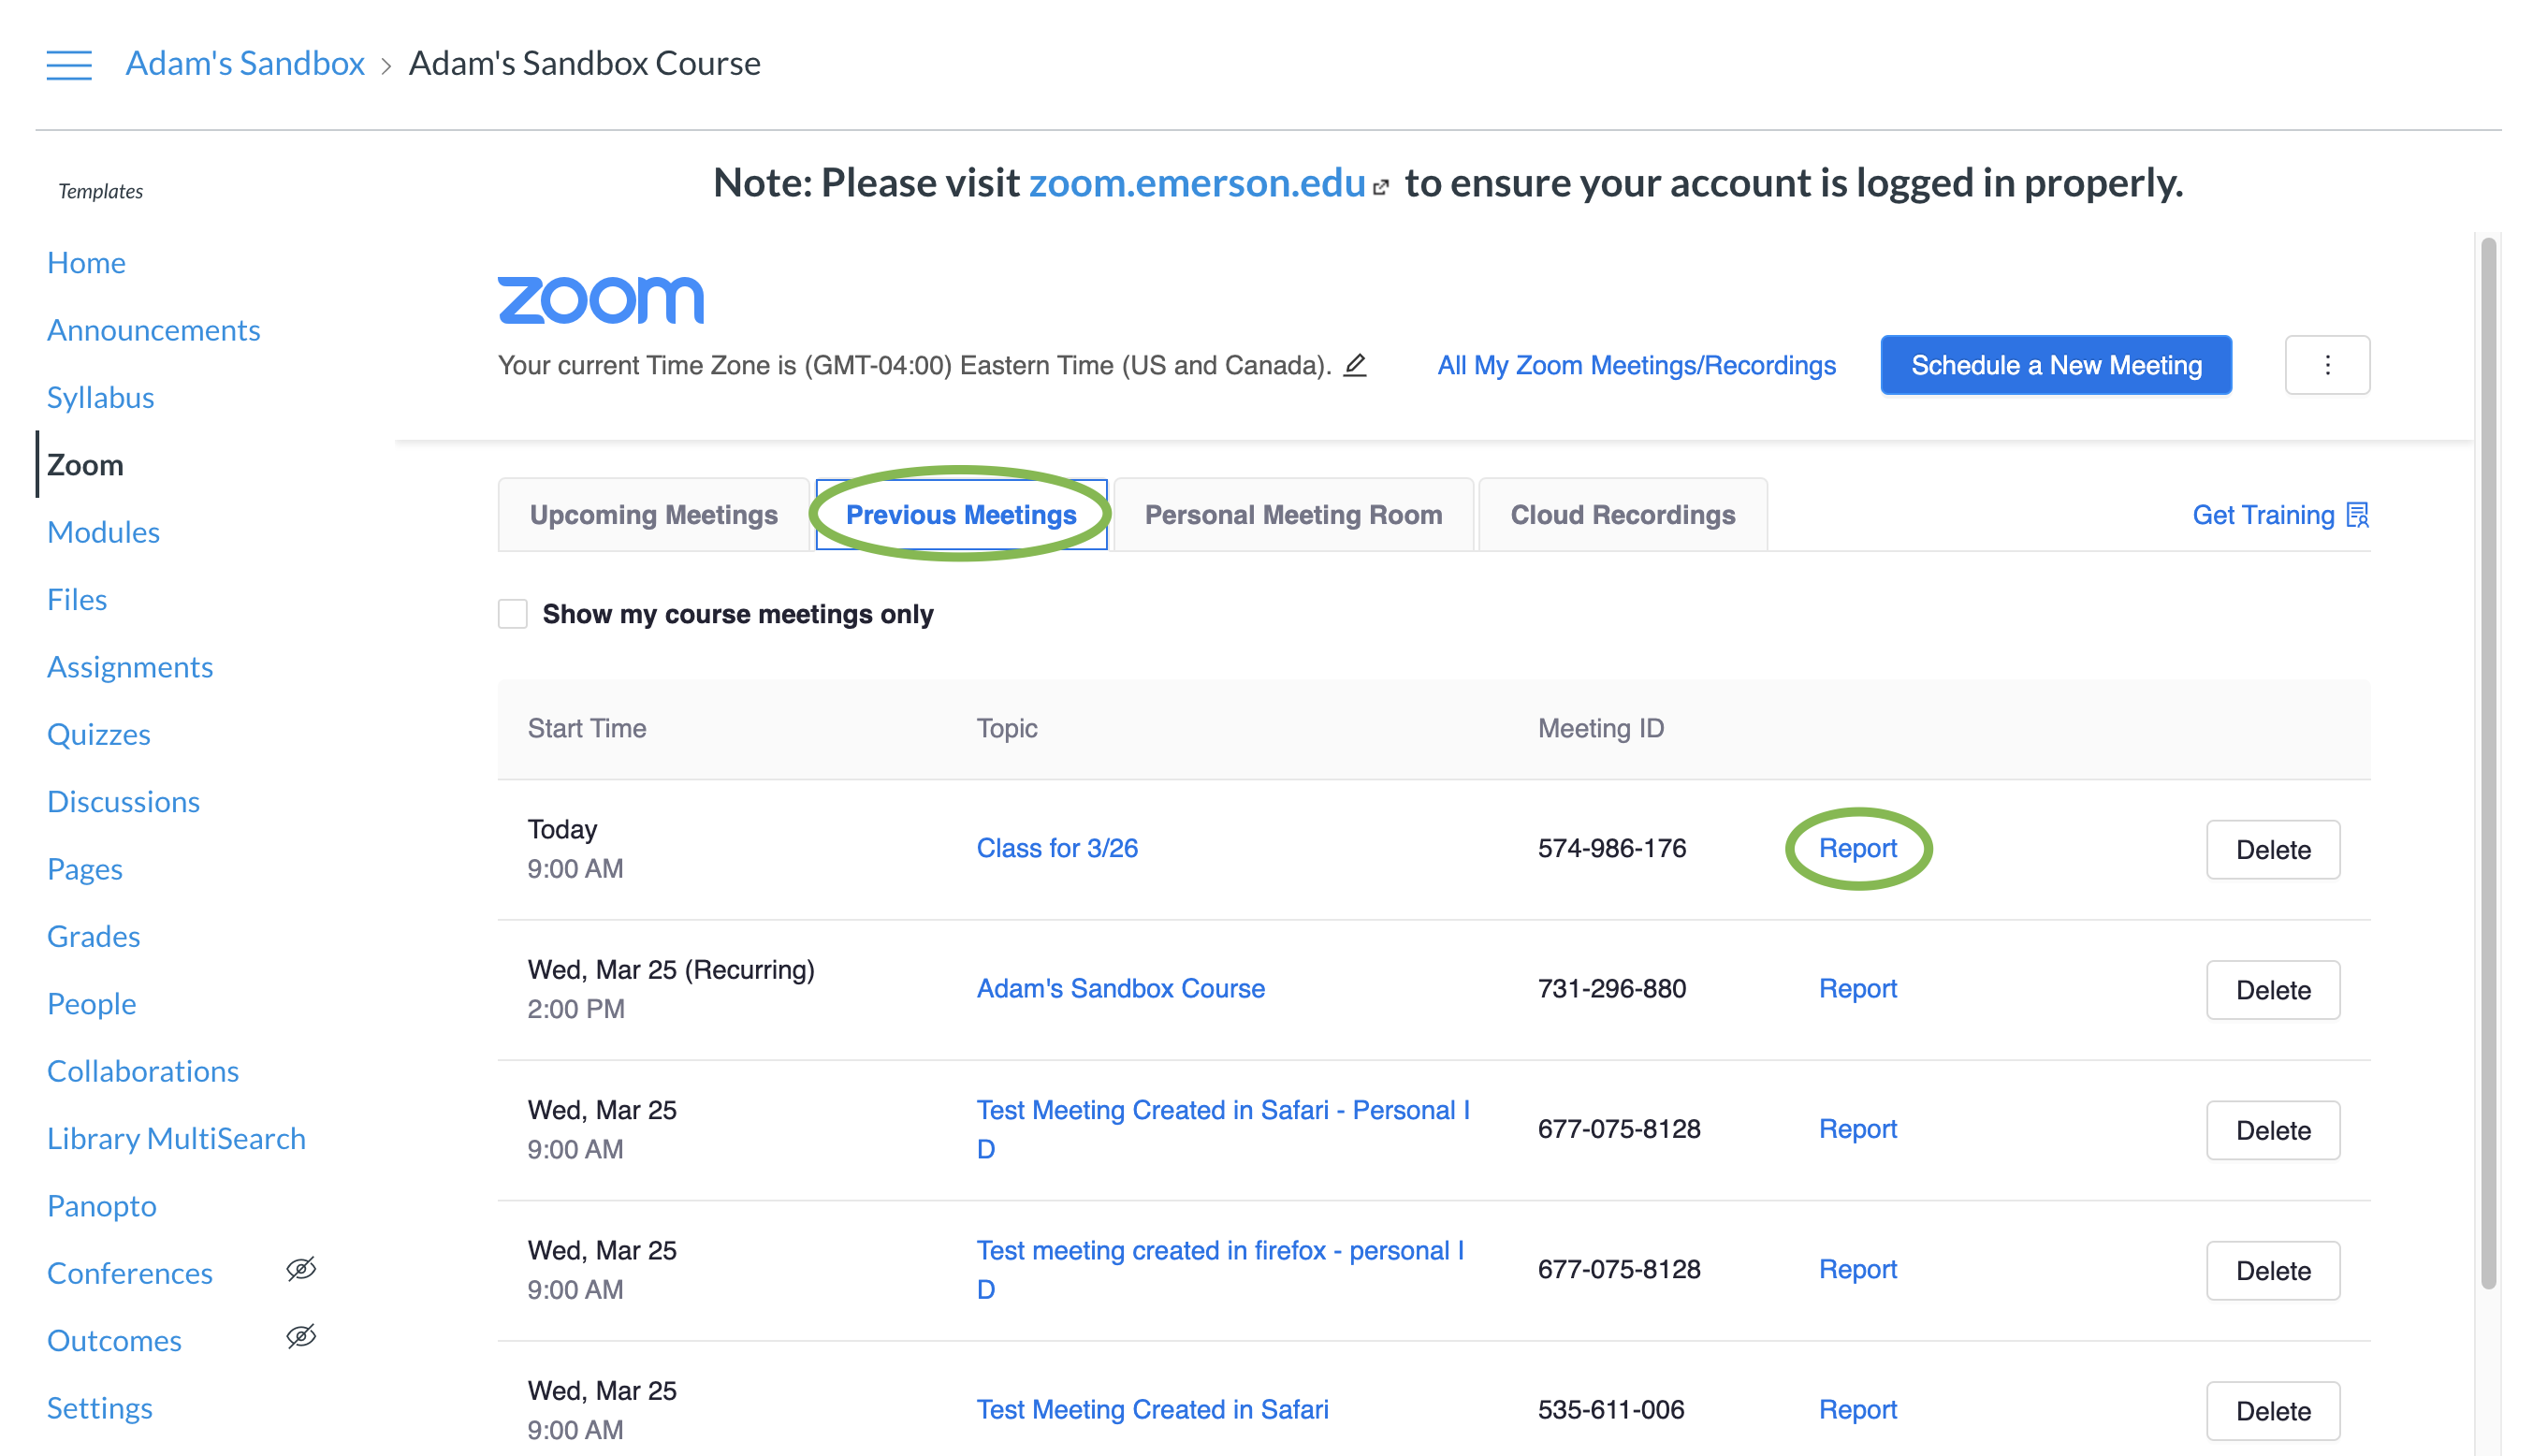Switch to the Personal Meeting Room tab

(x=1293, y=514)
